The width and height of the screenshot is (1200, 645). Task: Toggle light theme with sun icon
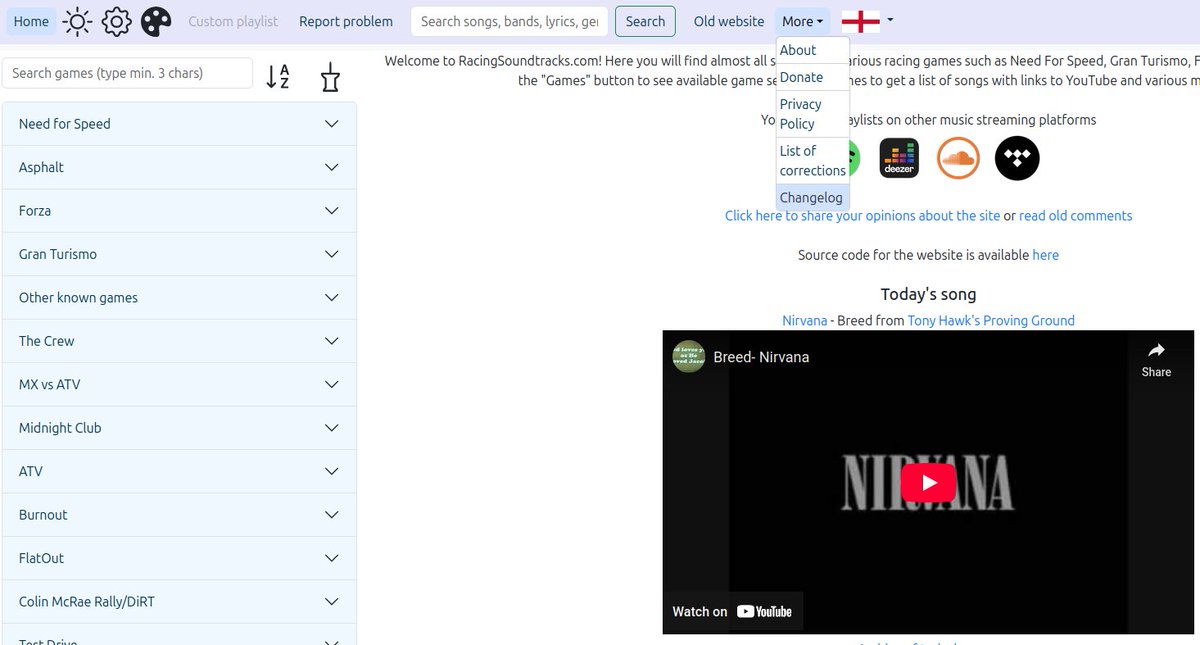click(x=78, y=21)
